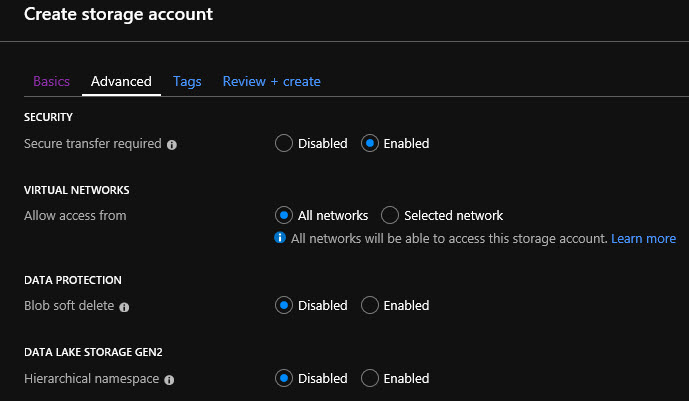The image size is (689, 401).
Task: Select All networks access option
Action: (x=284, y=215)
